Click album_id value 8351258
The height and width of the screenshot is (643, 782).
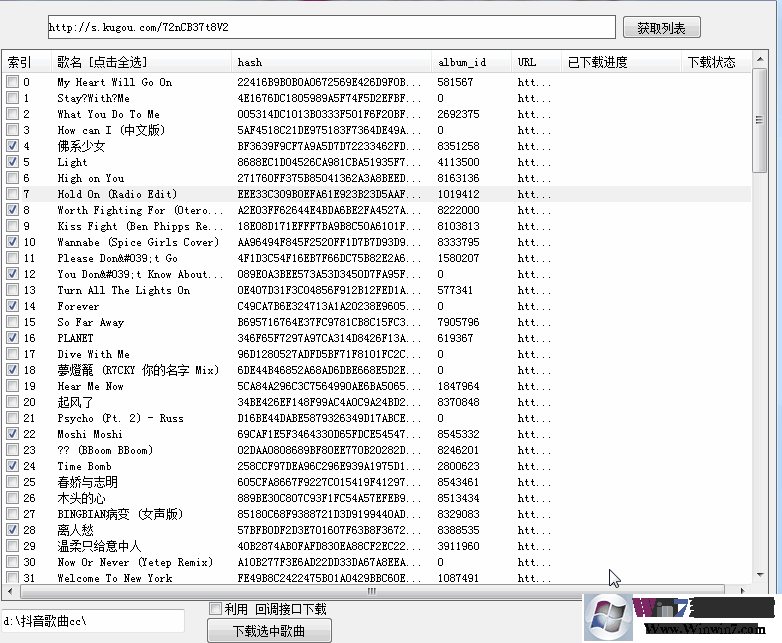[x=458, y=146]
